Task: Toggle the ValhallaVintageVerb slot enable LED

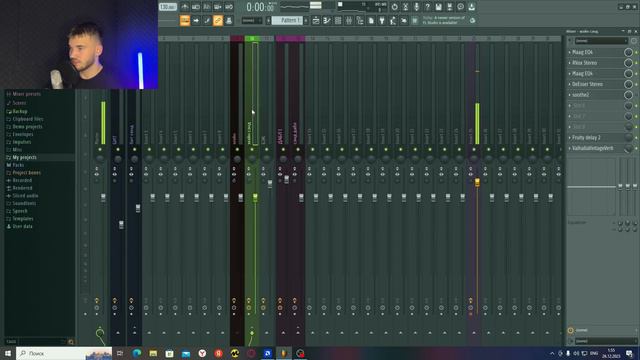Action: pyautogui.click(x=636, y=148)
